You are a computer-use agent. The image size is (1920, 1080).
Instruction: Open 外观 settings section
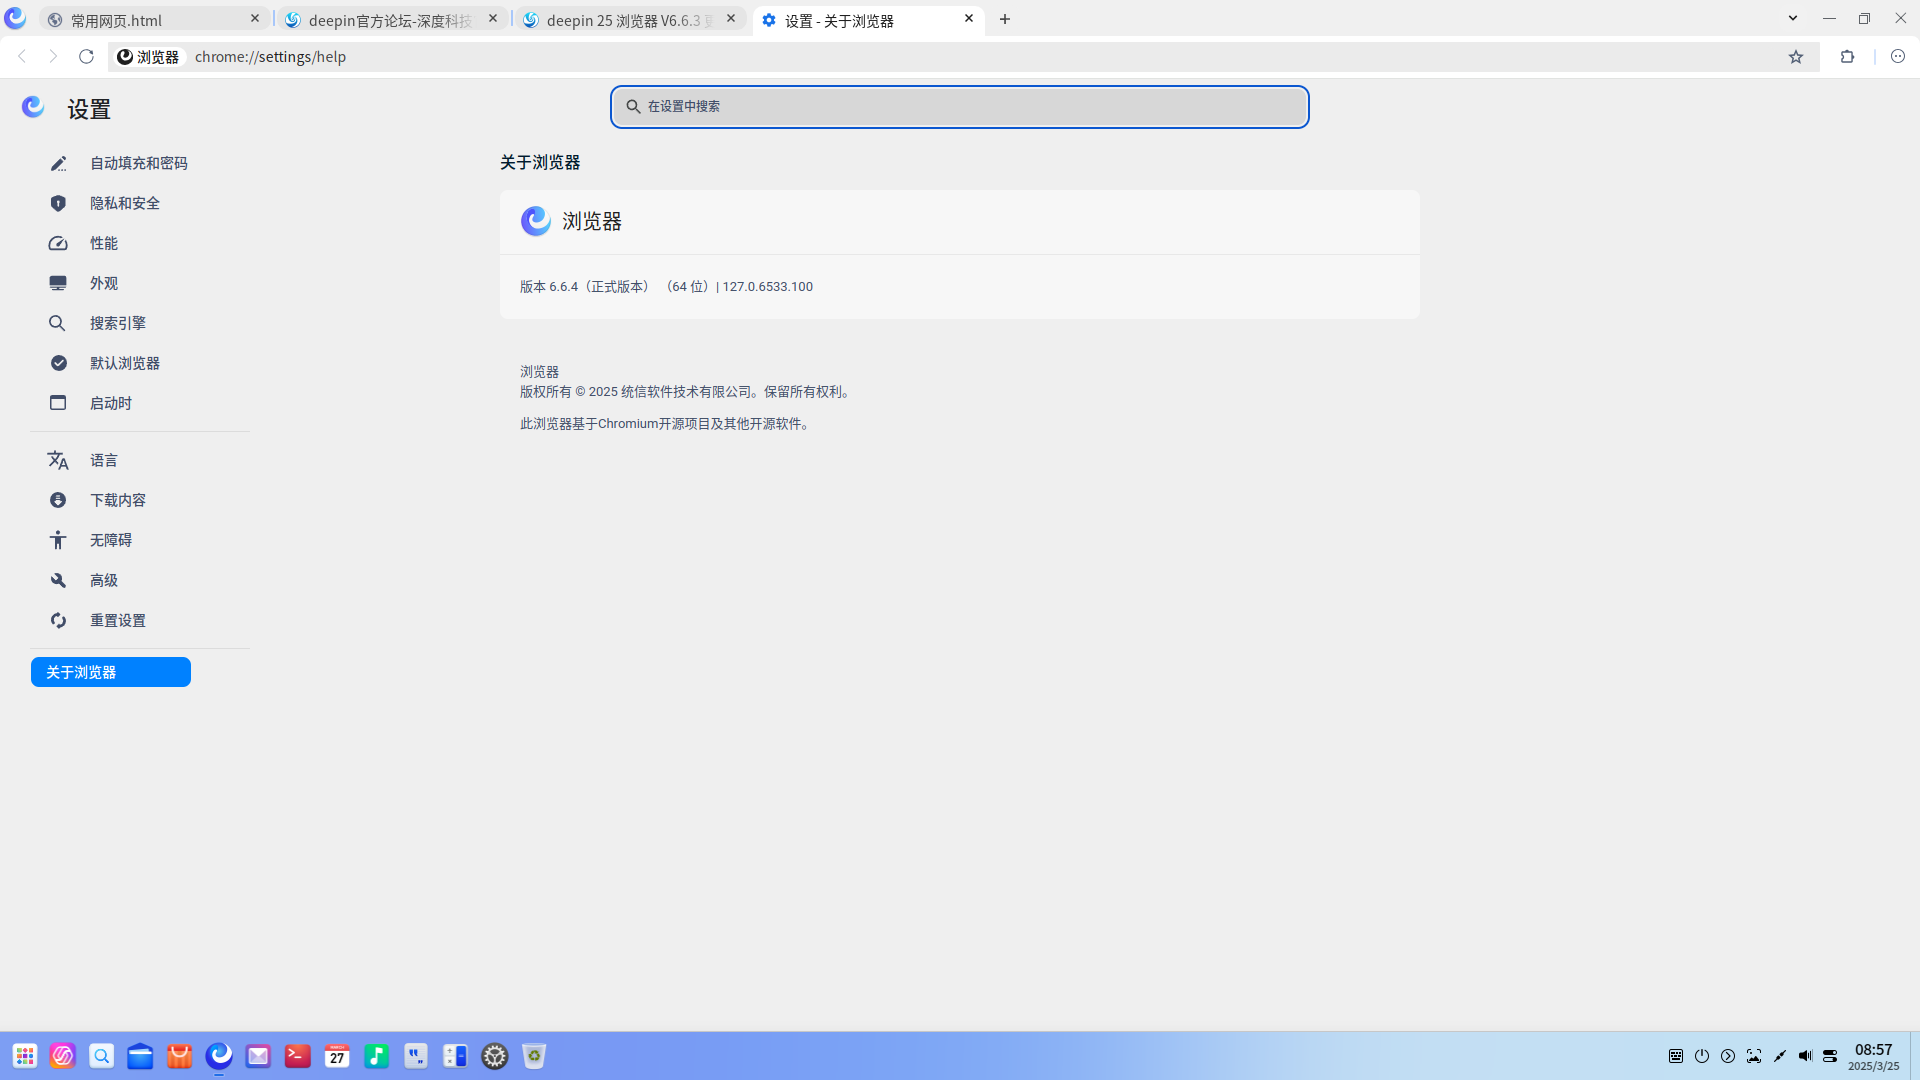104,283
